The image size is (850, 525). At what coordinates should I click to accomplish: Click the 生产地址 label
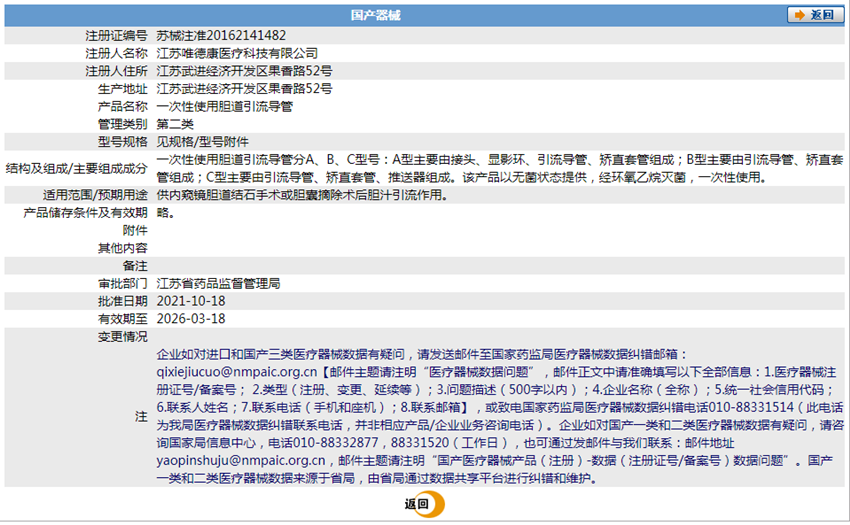click(x=123, y=89)
